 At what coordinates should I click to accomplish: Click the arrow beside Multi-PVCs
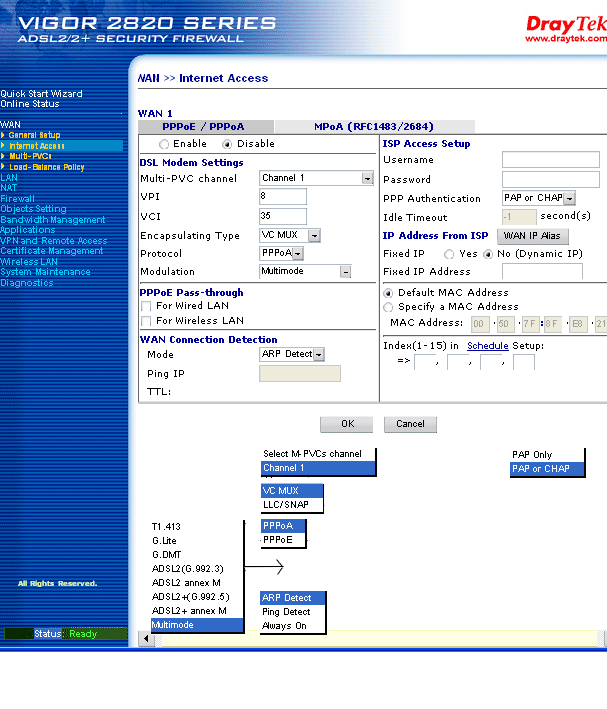pos(3,156)
